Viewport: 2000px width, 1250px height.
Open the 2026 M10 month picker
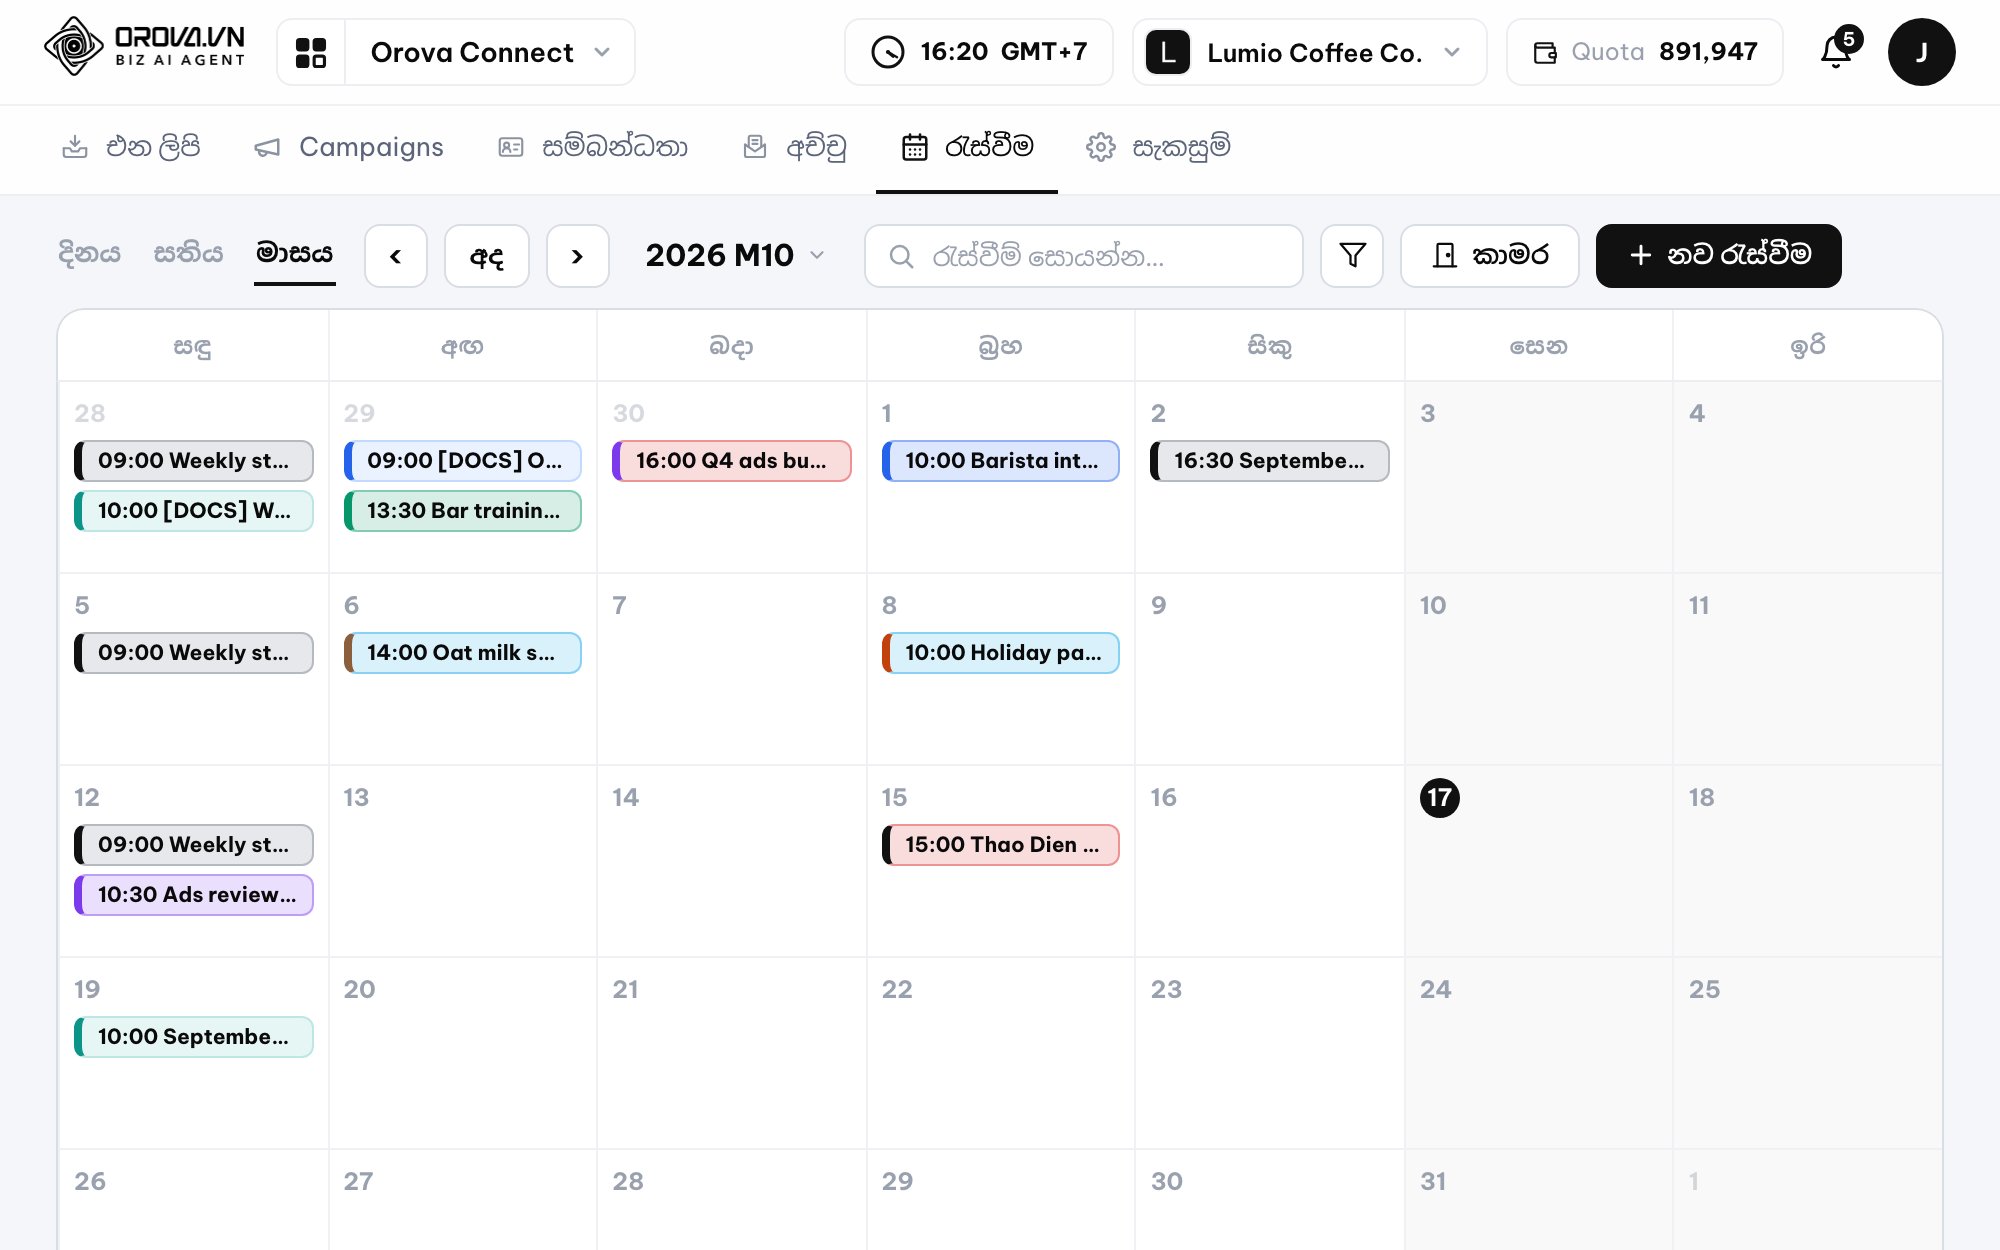tap(735, 256)
